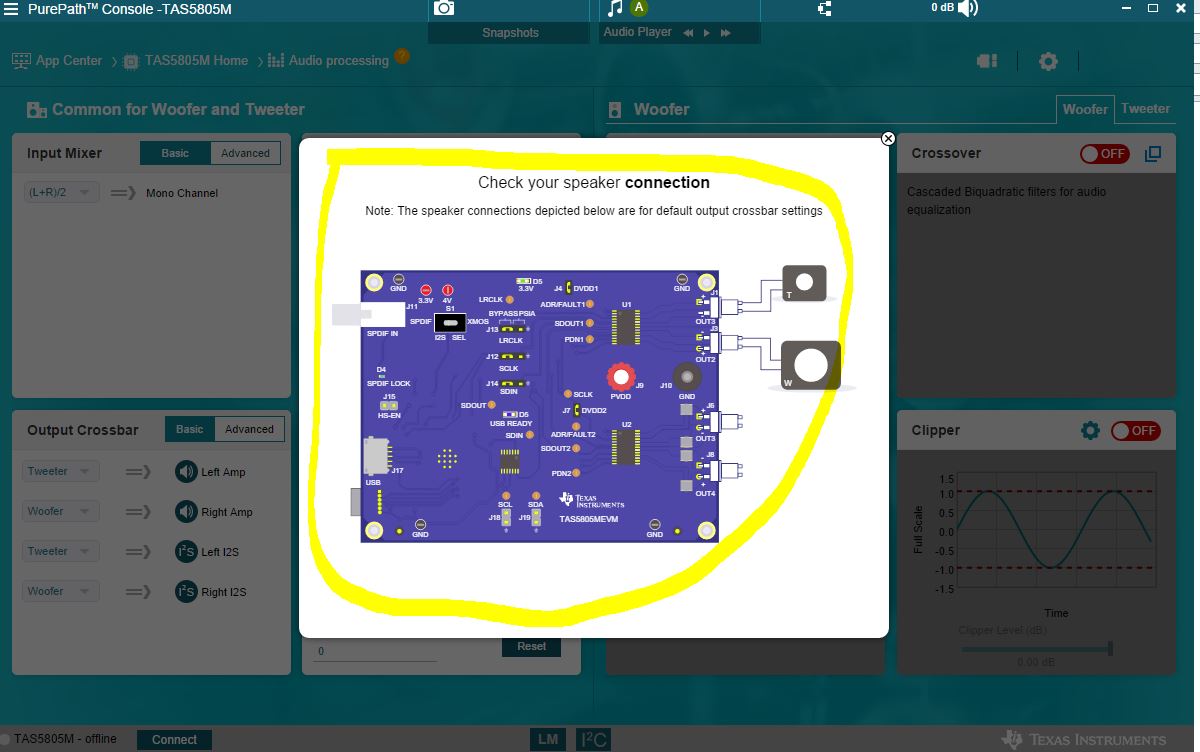Click the Crossover pop-out window icon
This screenshot has width=1200, height=752.
tap(1153, 154)
